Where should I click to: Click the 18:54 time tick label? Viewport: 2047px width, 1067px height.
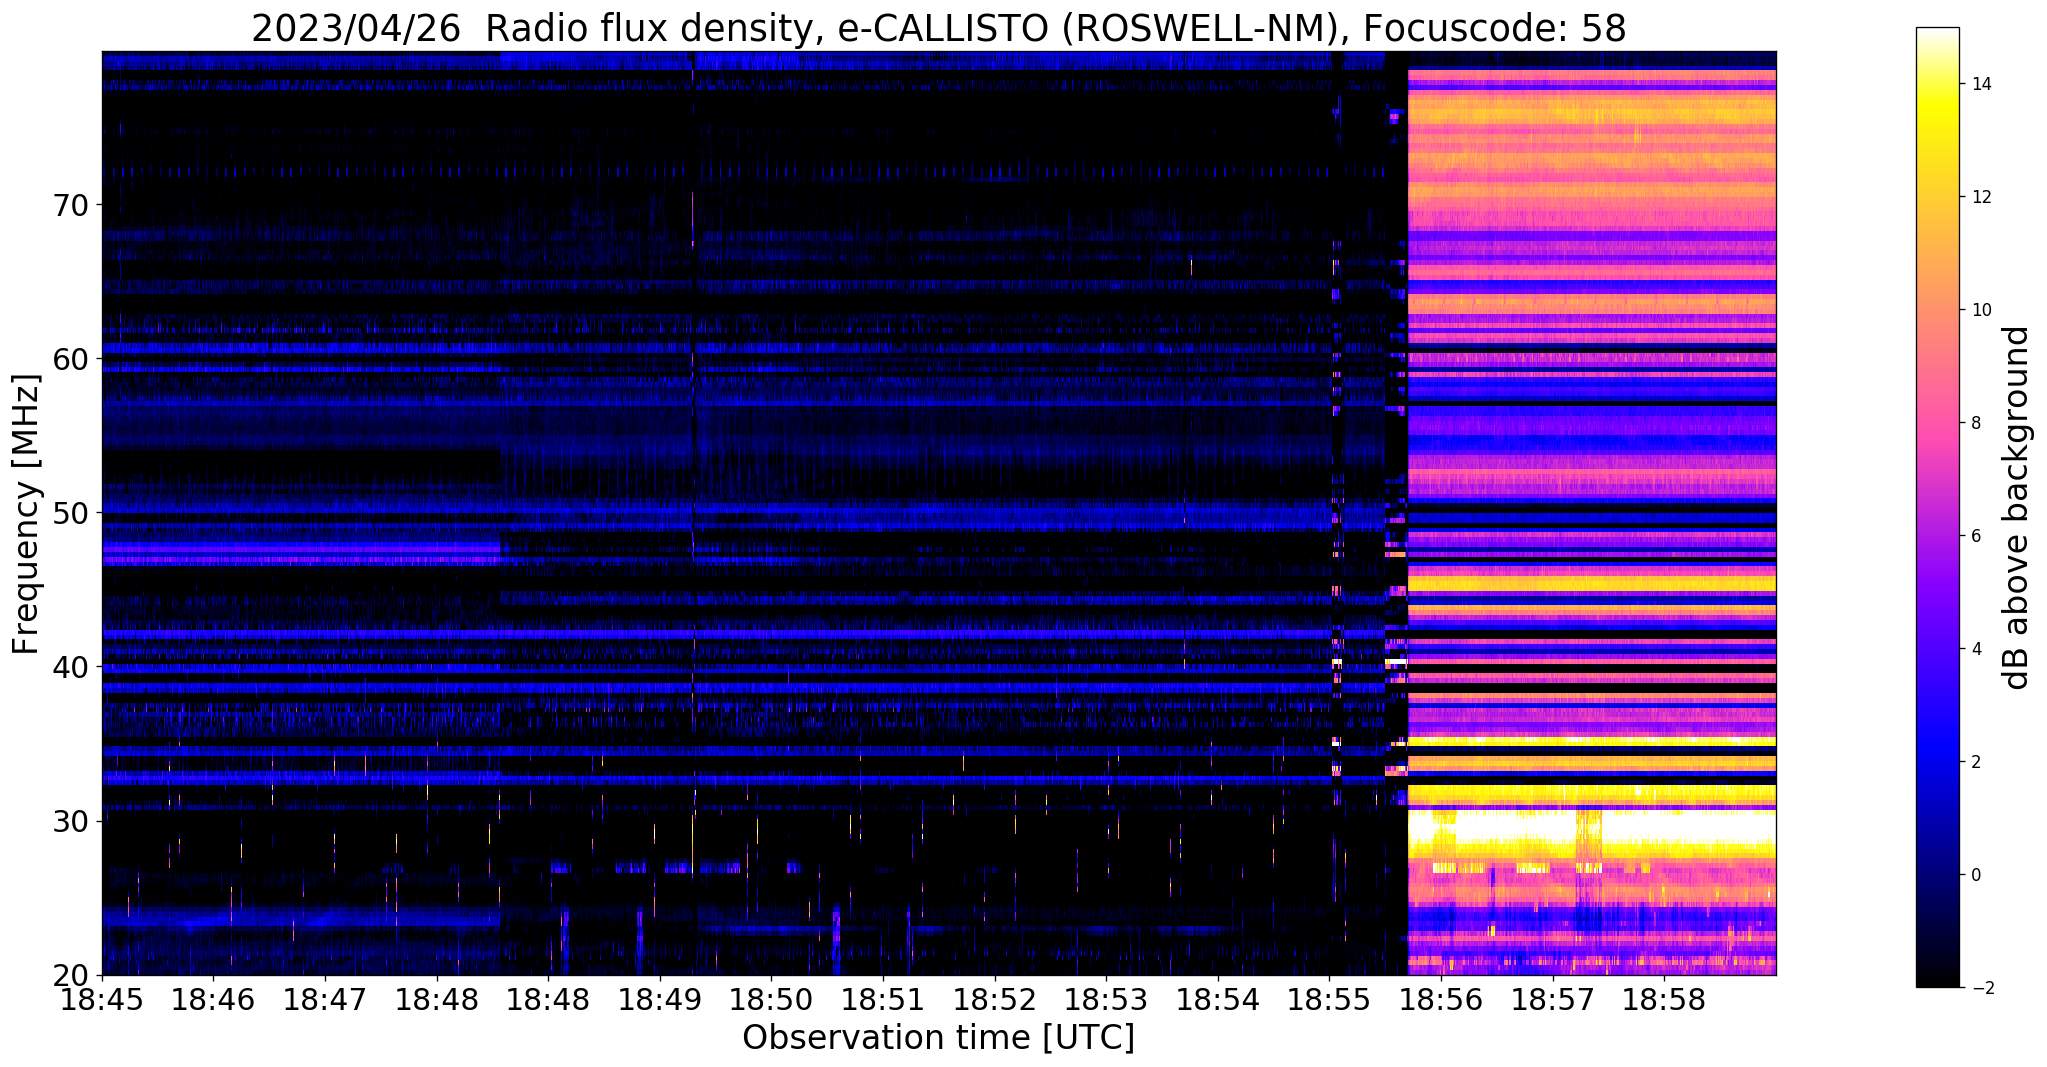coord(1218,1001)
